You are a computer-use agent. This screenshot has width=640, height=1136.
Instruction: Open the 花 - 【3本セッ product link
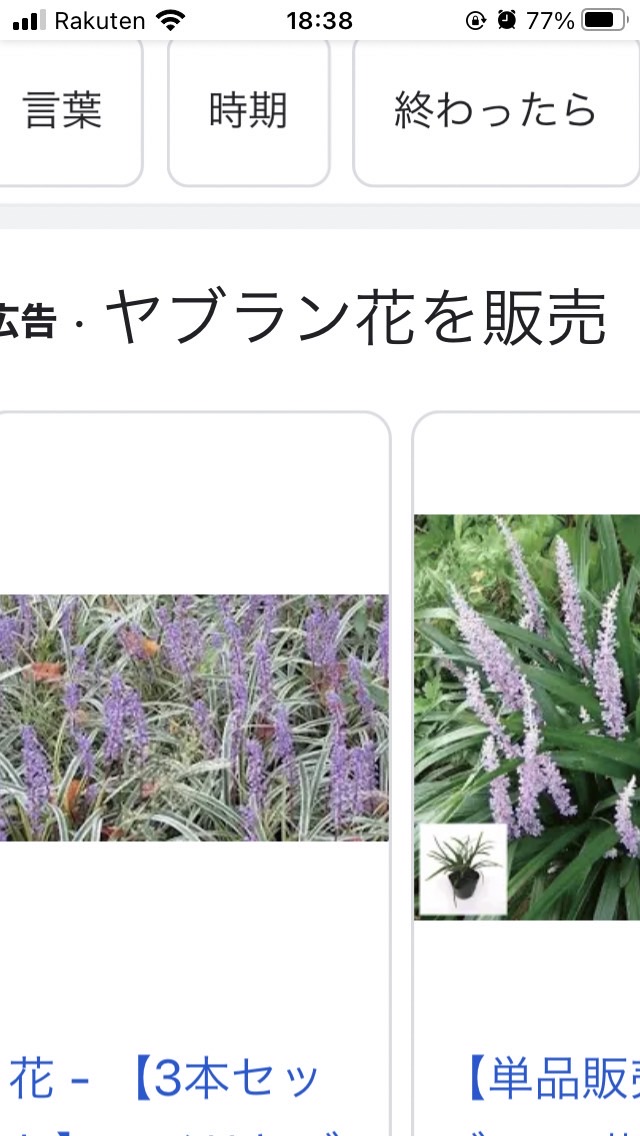[164, 1079]
